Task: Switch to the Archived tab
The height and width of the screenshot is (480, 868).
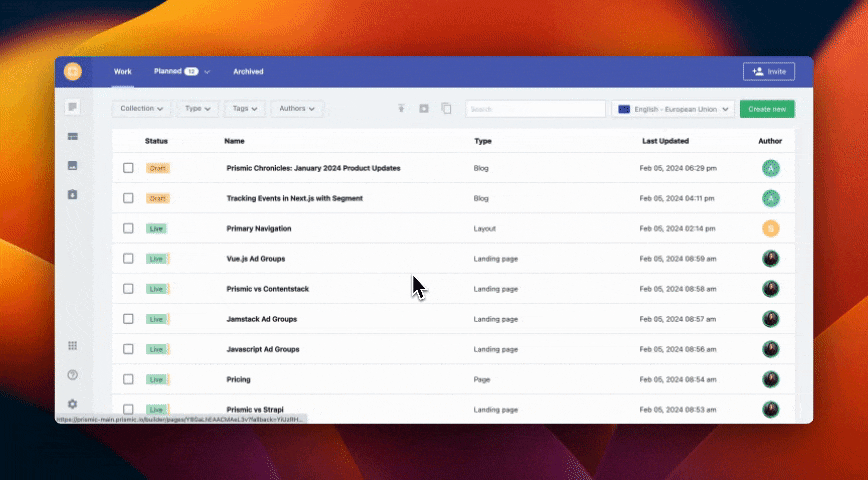Action: [x=248, y=71]
